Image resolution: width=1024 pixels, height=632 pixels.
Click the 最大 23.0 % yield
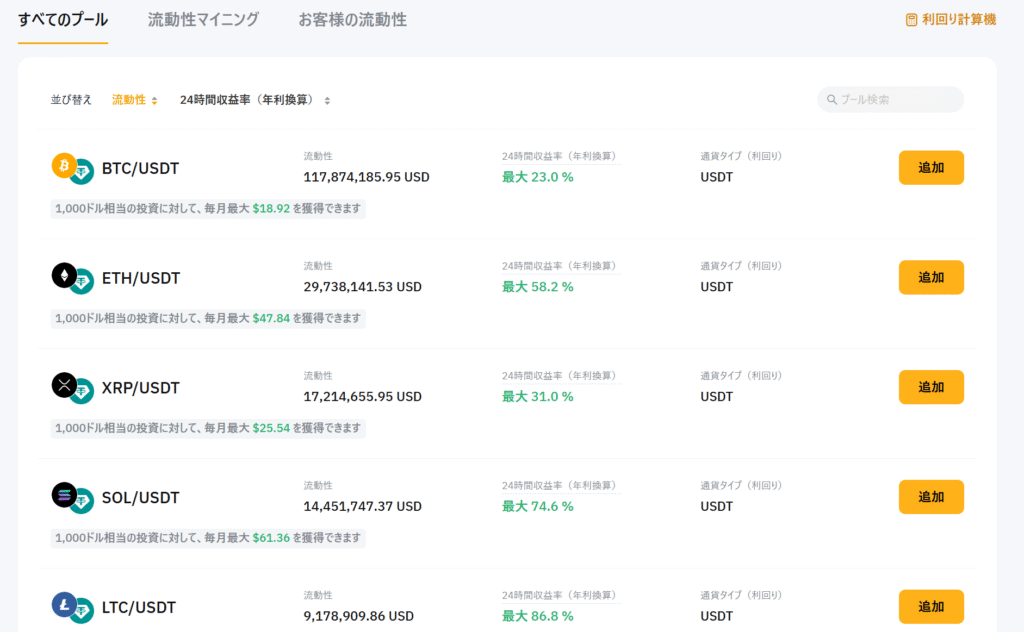point(537,177)
